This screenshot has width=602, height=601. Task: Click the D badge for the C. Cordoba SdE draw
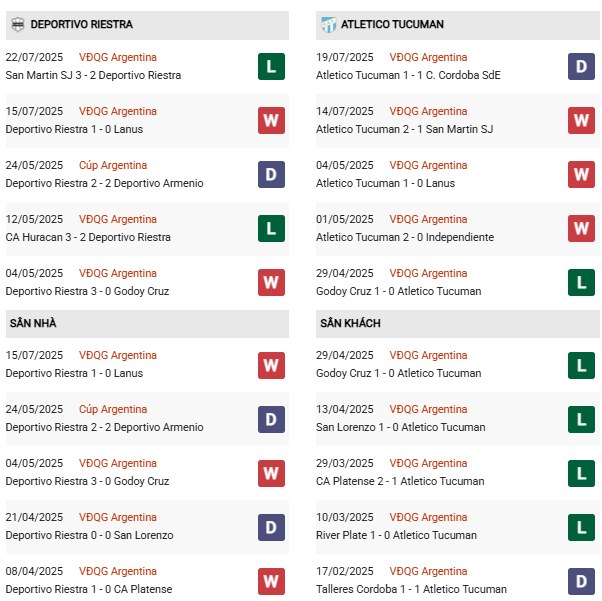[x=582, y=66]
